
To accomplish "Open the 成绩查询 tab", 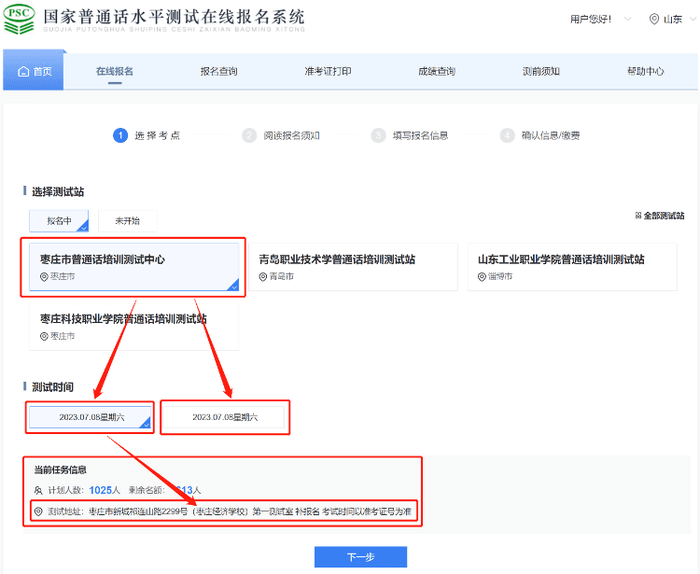I will point(436,72).
